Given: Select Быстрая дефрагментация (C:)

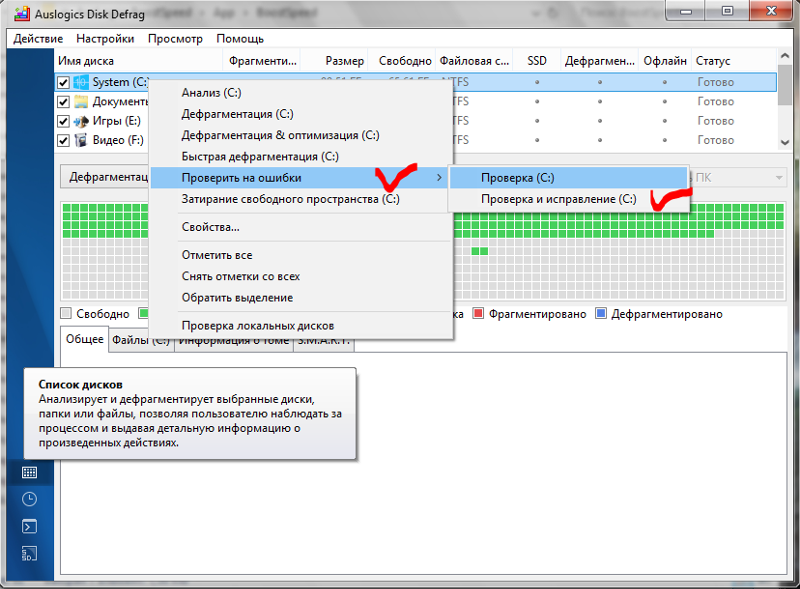Looking at the screenshot, I should [x=302, y=157].
